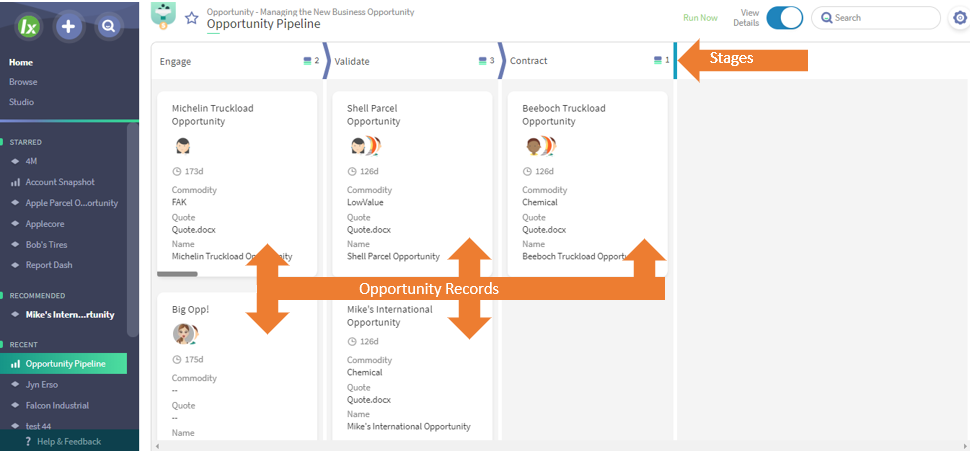Open the Shell Parcel Opportunity card title
The width and height of the screenshot is (970, 453).
click(x=373, y=115)
